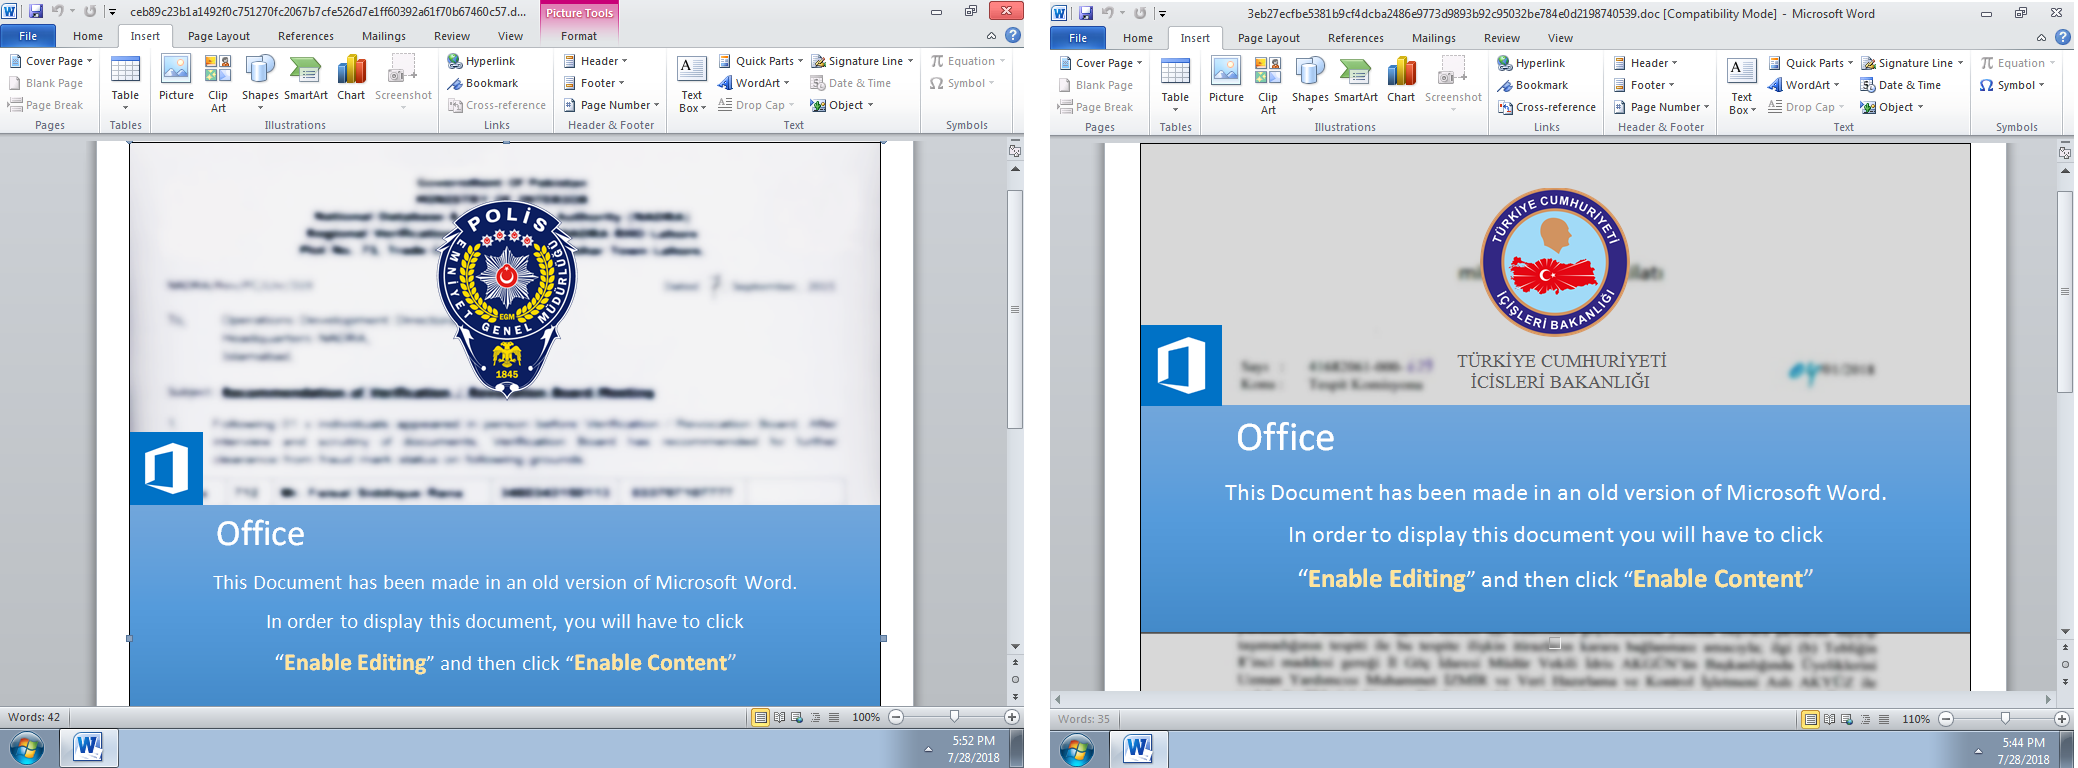Open Word Help in the right window
This screenshot has height=768, width=2078.
2063,37
